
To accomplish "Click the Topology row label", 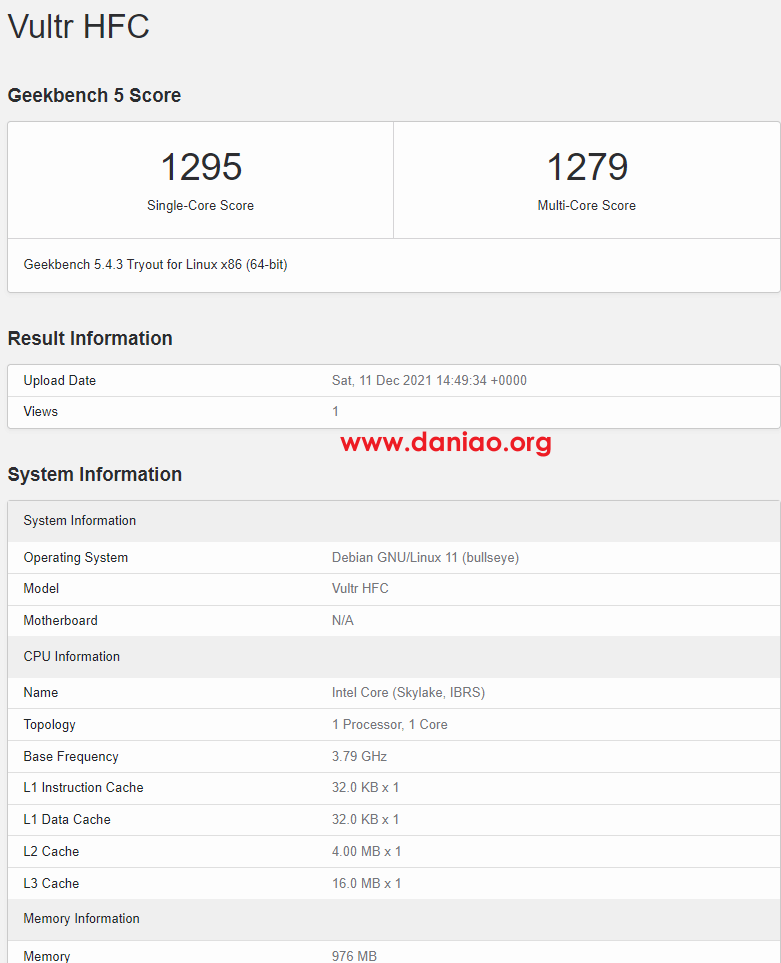I will [49, 725].
